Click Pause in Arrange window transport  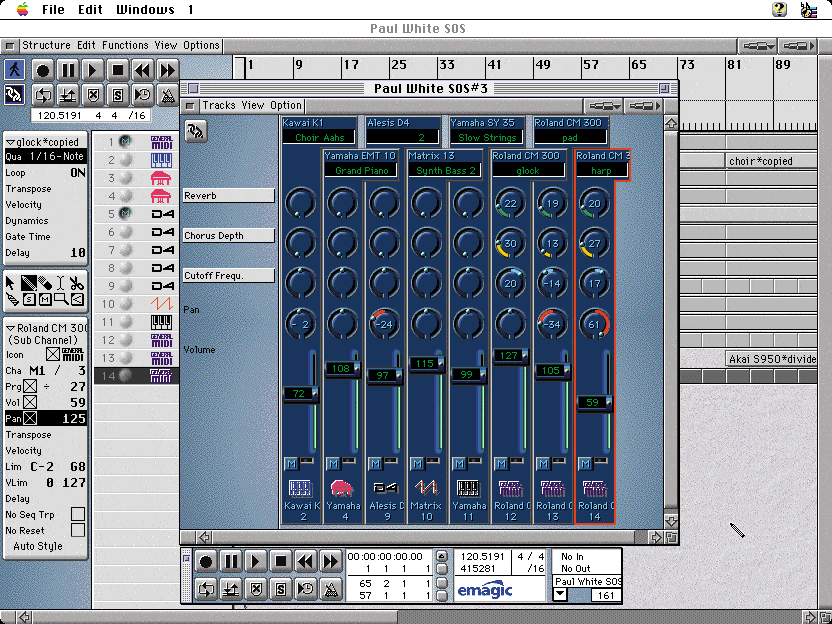point(68,70)
